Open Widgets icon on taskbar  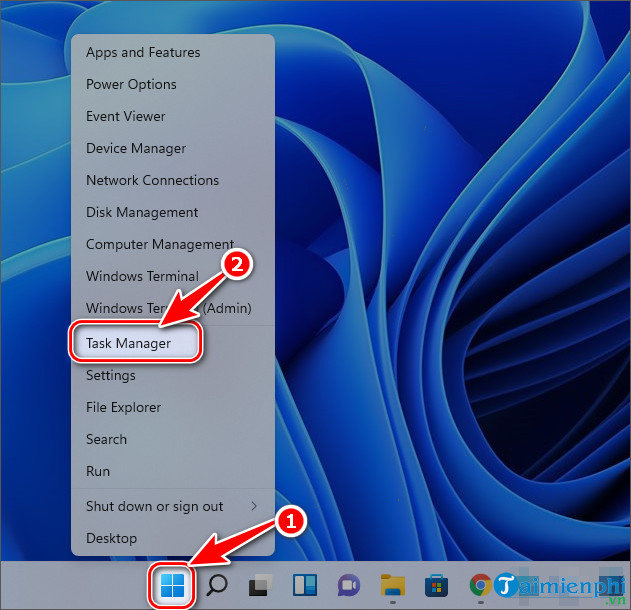tap(305, 585)
